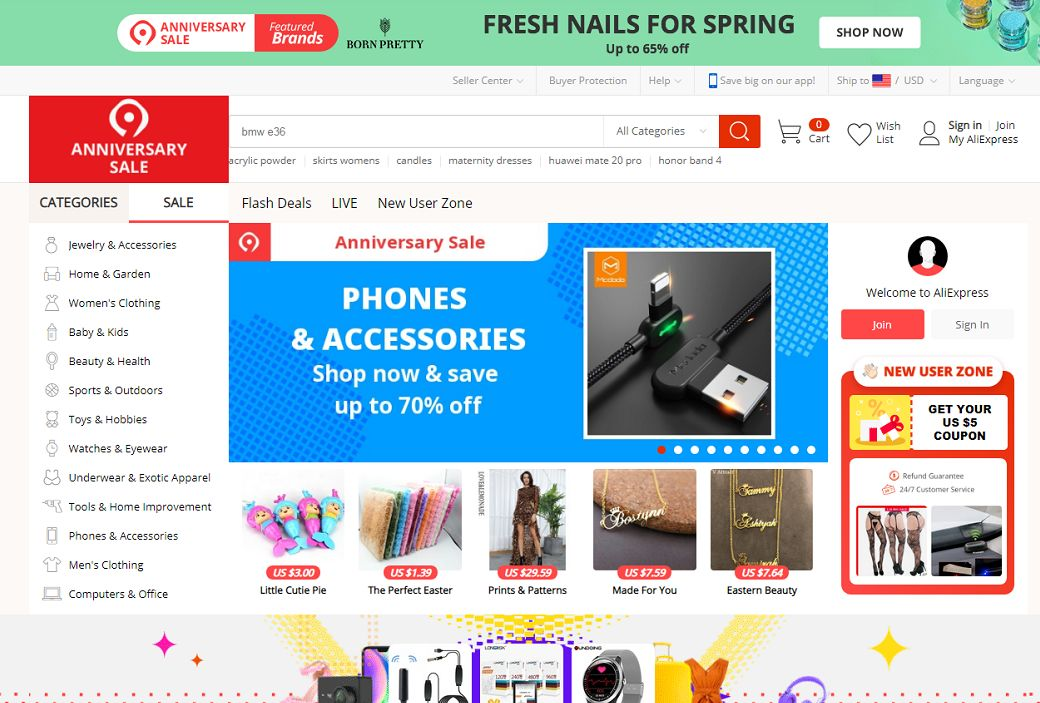This screenshot has width=1040, height=703.
Task: Open the shopping cart icon
Action: (x=789, y=132)
